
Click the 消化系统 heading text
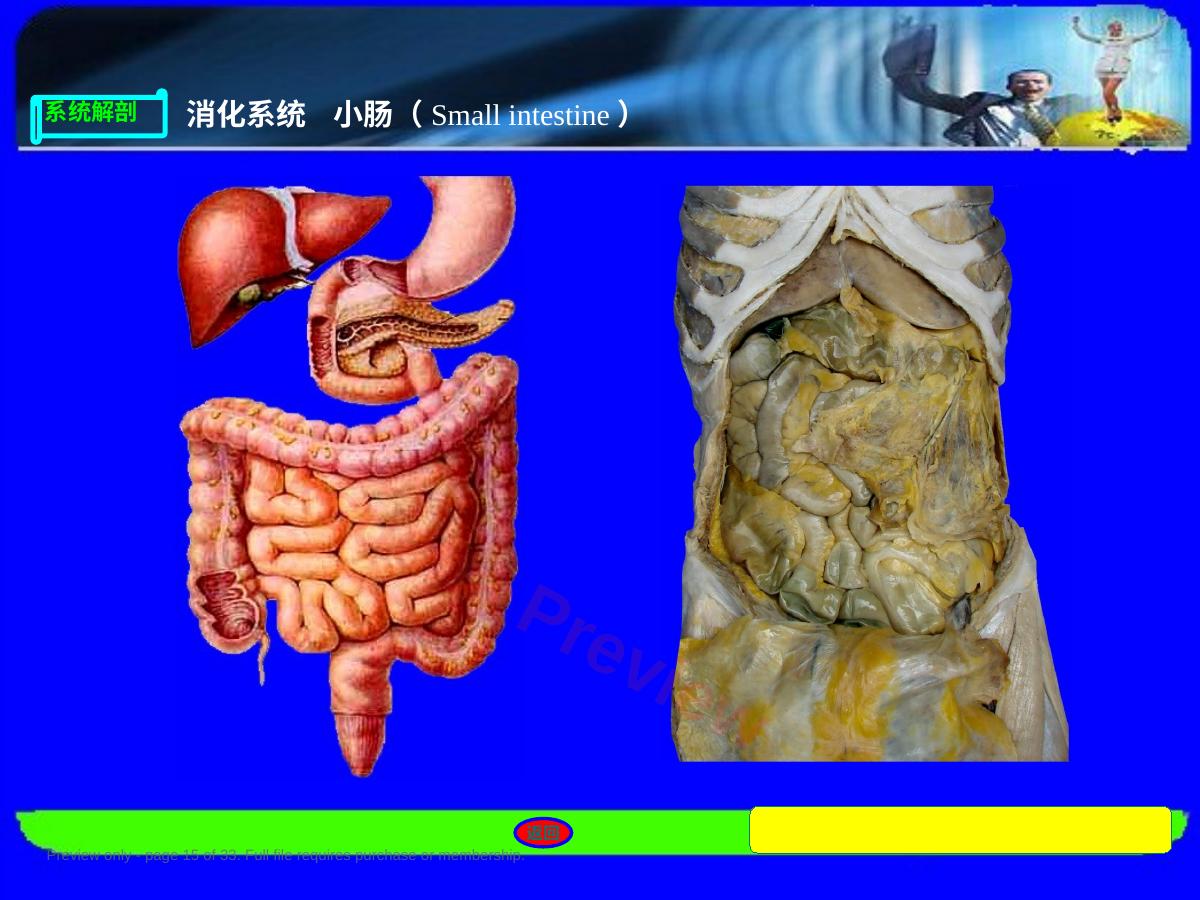[x=246, y=115]
